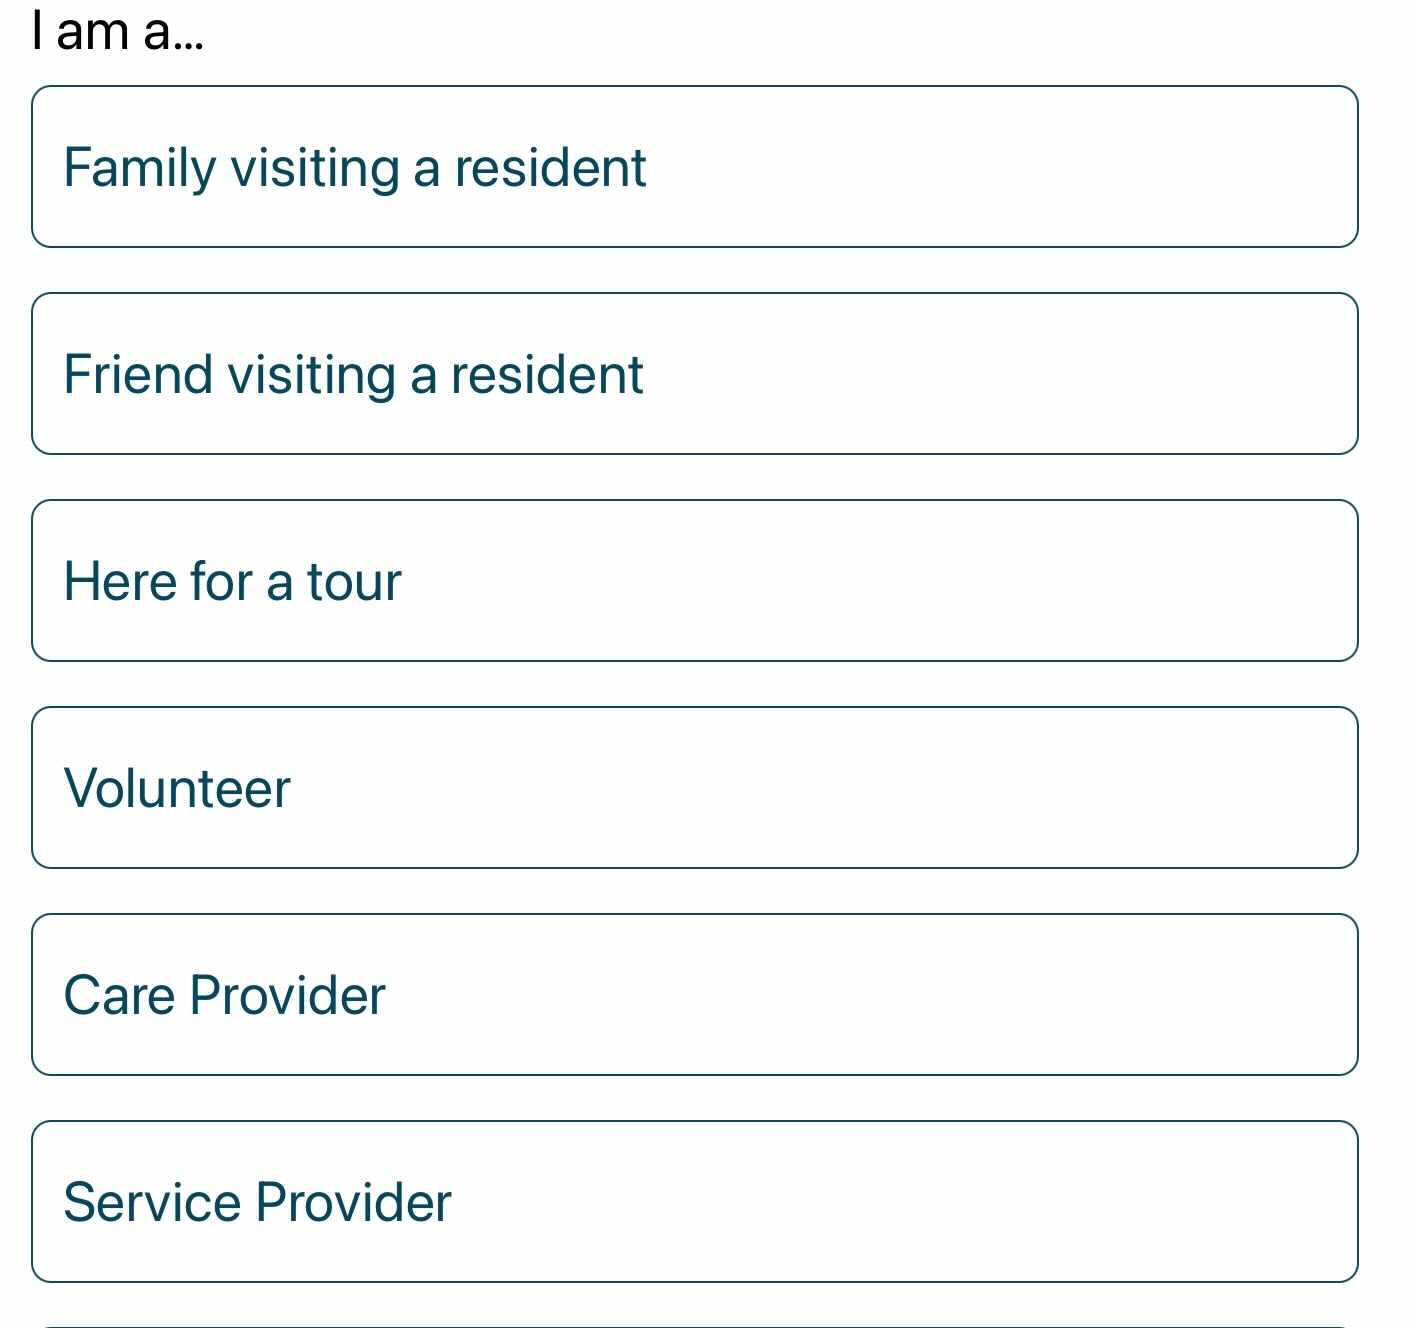Viewport: 1416px width, 1328px height.
Task: Indicate you are here for a tour
Action: point(695,580)
